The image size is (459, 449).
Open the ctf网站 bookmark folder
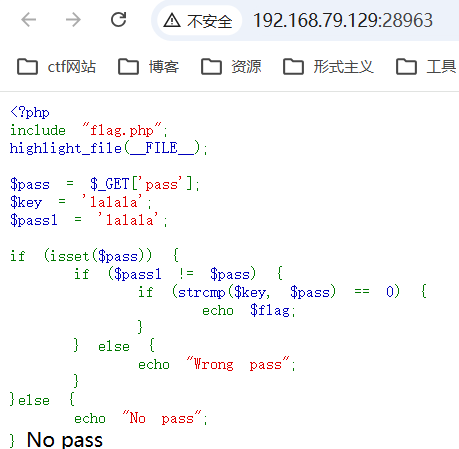pos(57,67)
